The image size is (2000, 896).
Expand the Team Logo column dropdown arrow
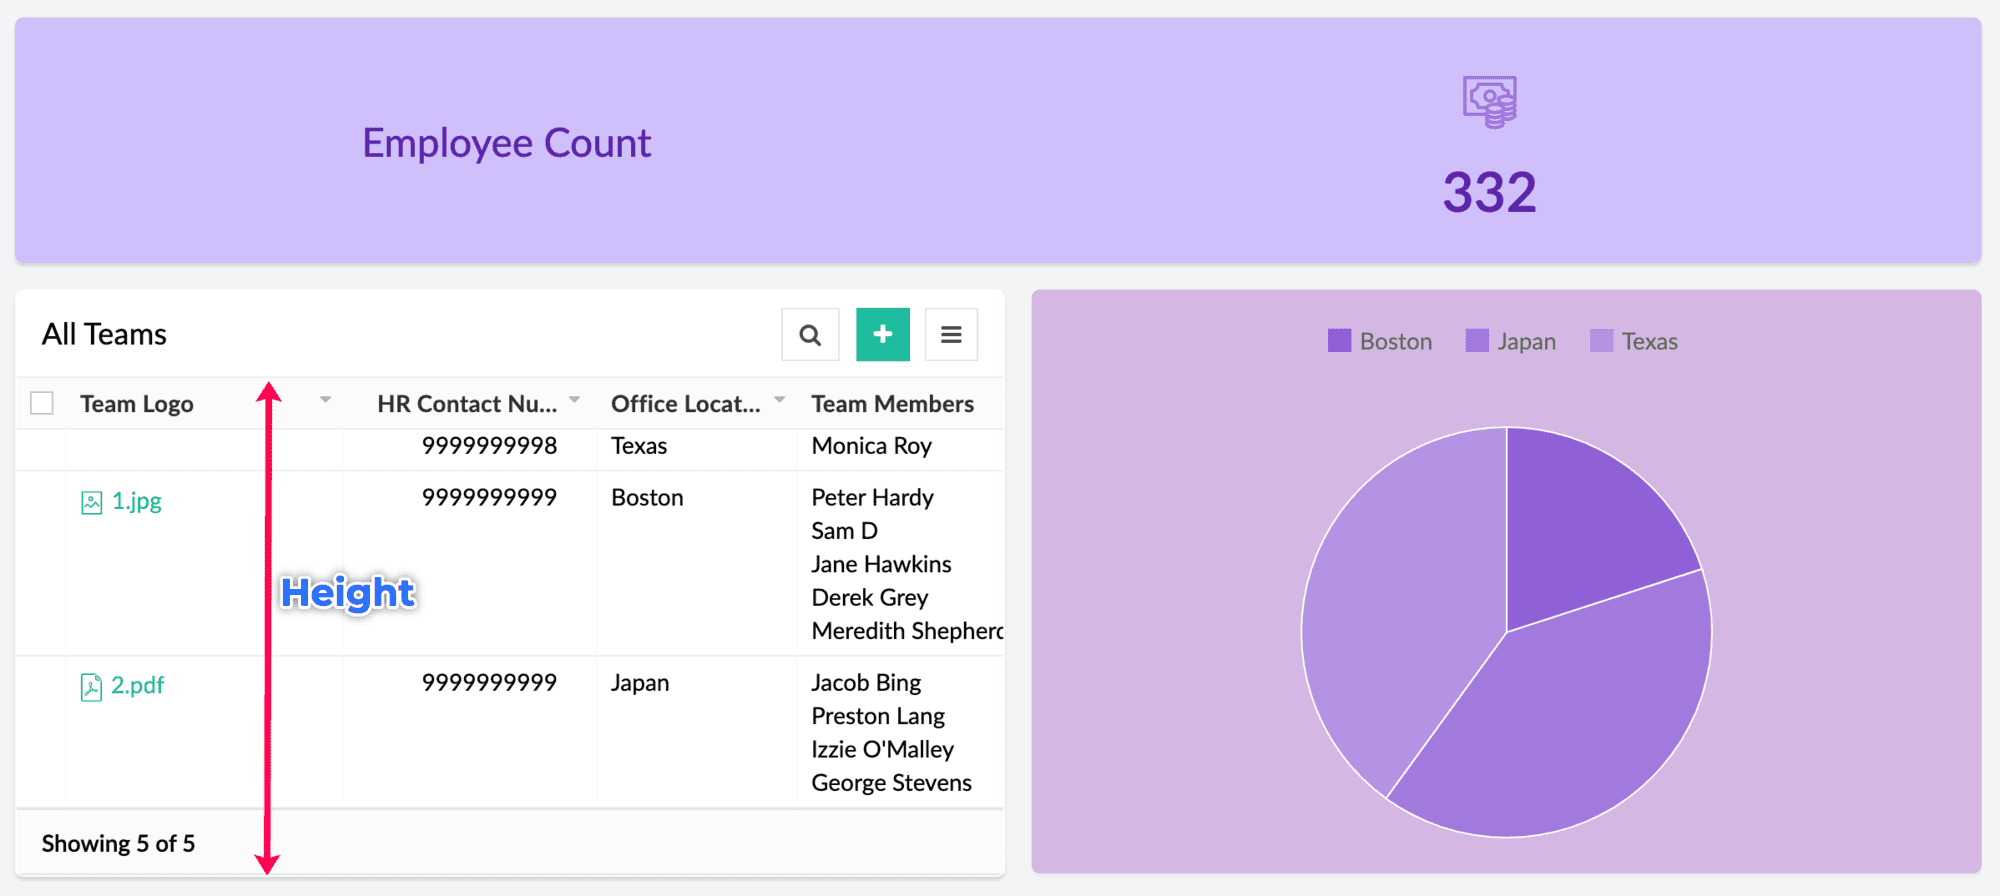coord(325,400)
